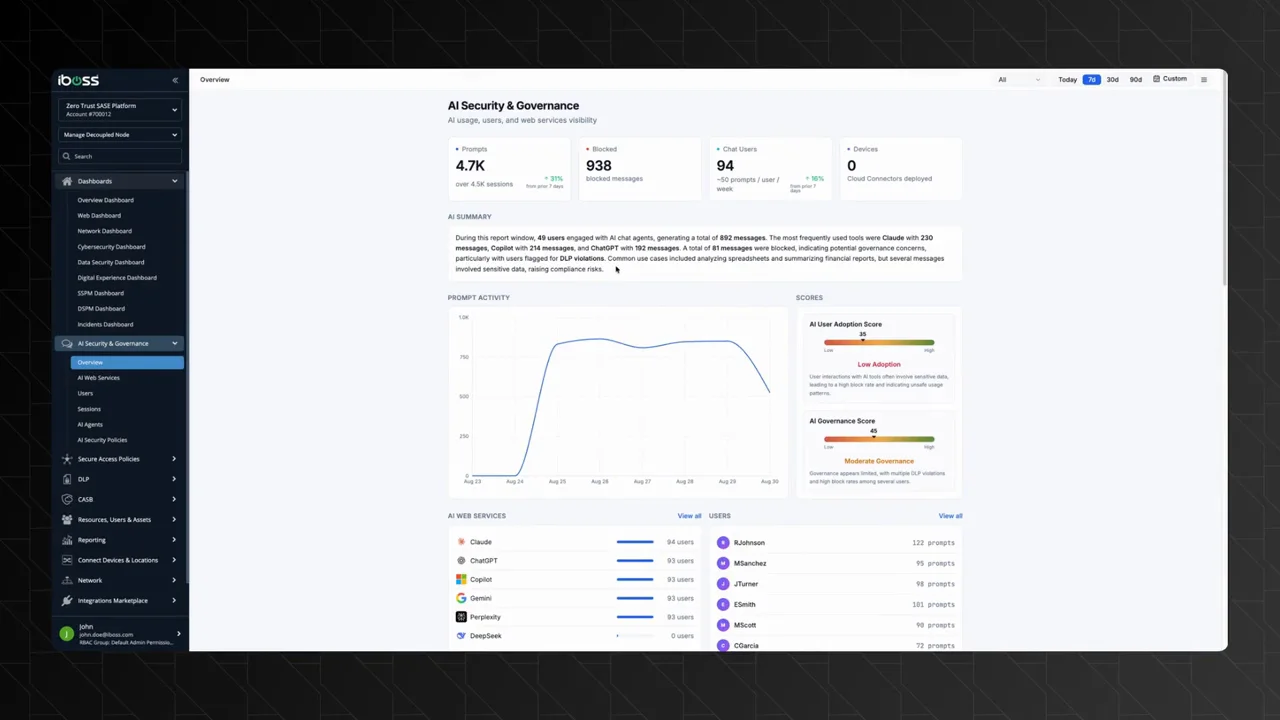Screen dimensions: 1280x720
Task: Click MSanchez's user avatar
Action: [x=723, y=563]
